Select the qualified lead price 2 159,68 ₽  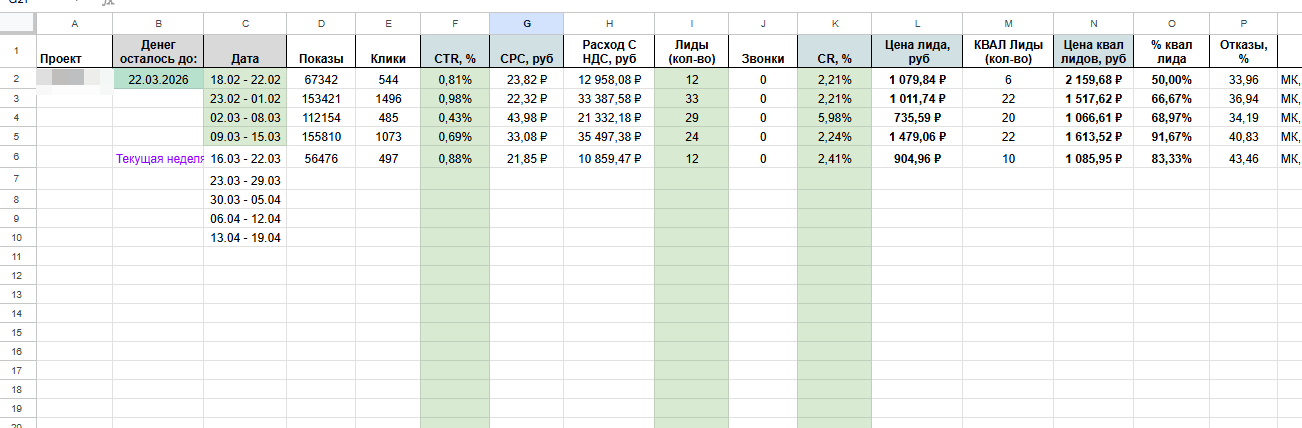tap(1093, 80)
